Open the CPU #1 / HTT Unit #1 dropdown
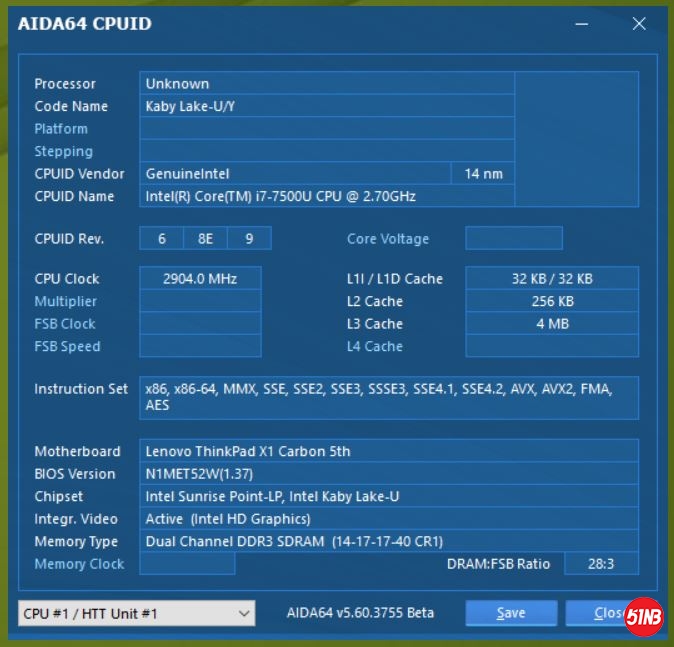Image resolution: width=674 pixels, height=647 pixels. (x=137, y=613)
